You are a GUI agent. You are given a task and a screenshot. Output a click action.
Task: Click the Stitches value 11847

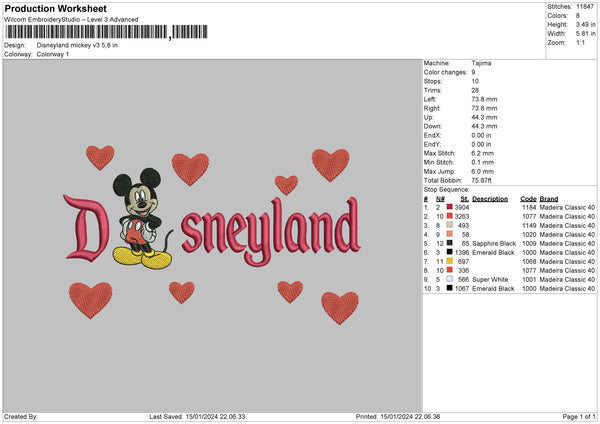(x=585, y=7)
